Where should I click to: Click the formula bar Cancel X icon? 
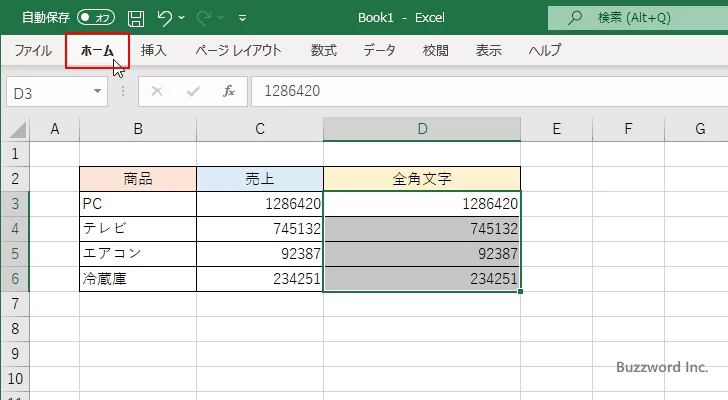click(x=157, y=91)
